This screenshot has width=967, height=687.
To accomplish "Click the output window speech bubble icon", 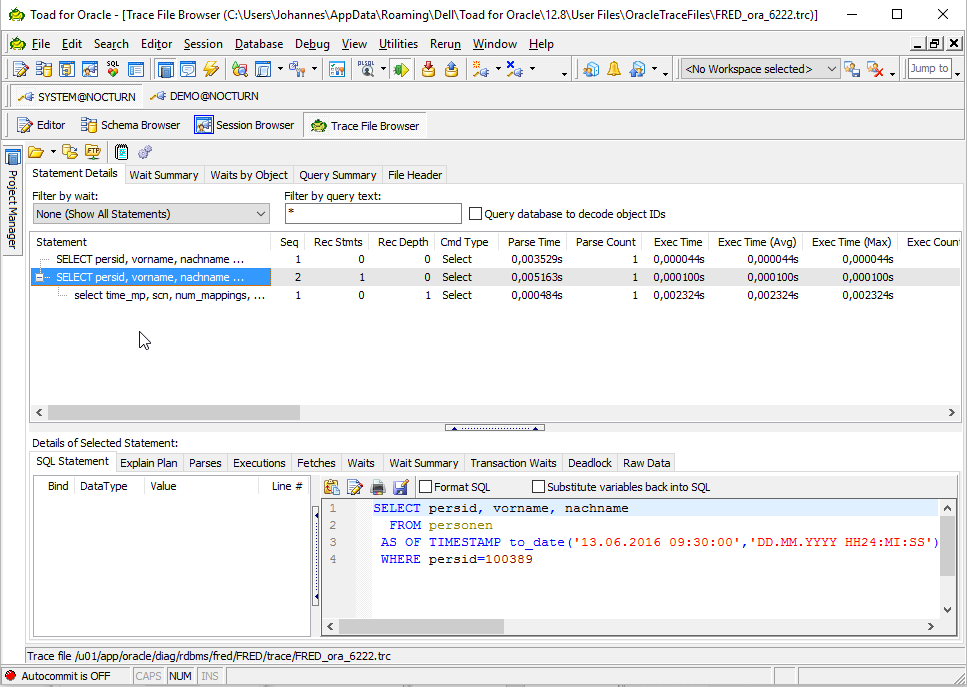I will pos(187,69).
